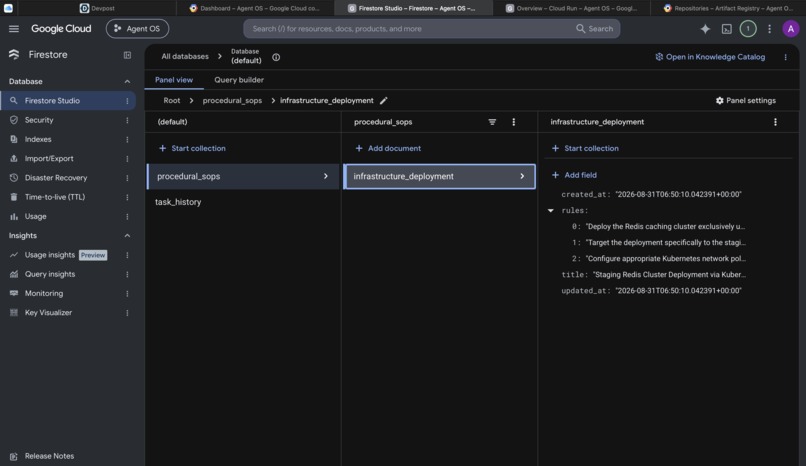Select the title field value

pyautogui.click(x=669, y=274)
